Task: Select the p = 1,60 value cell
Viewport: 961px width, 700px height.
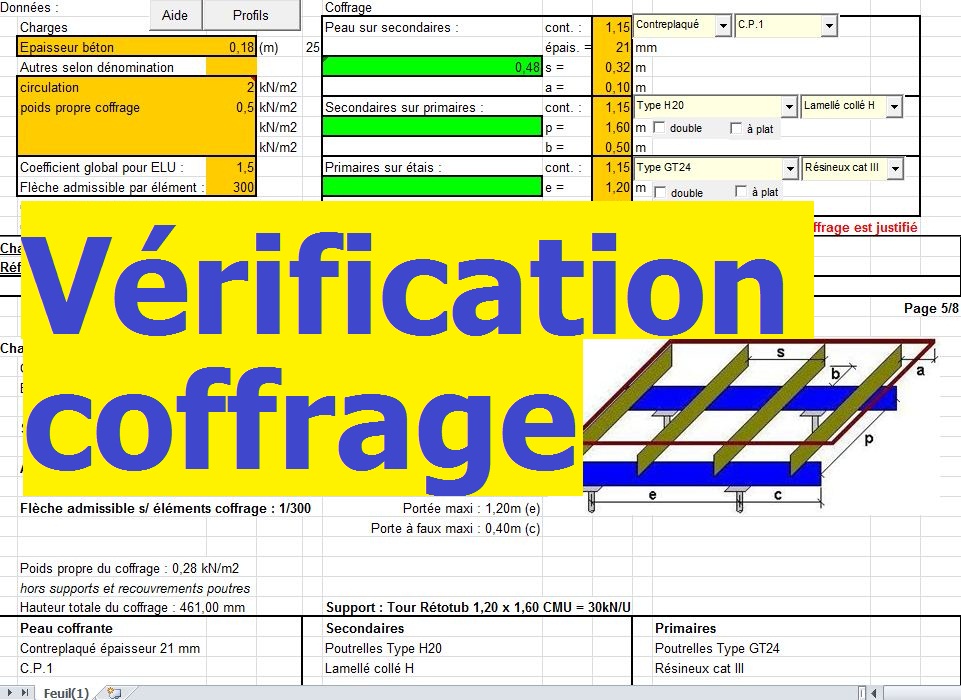Action: click(612, 127)
